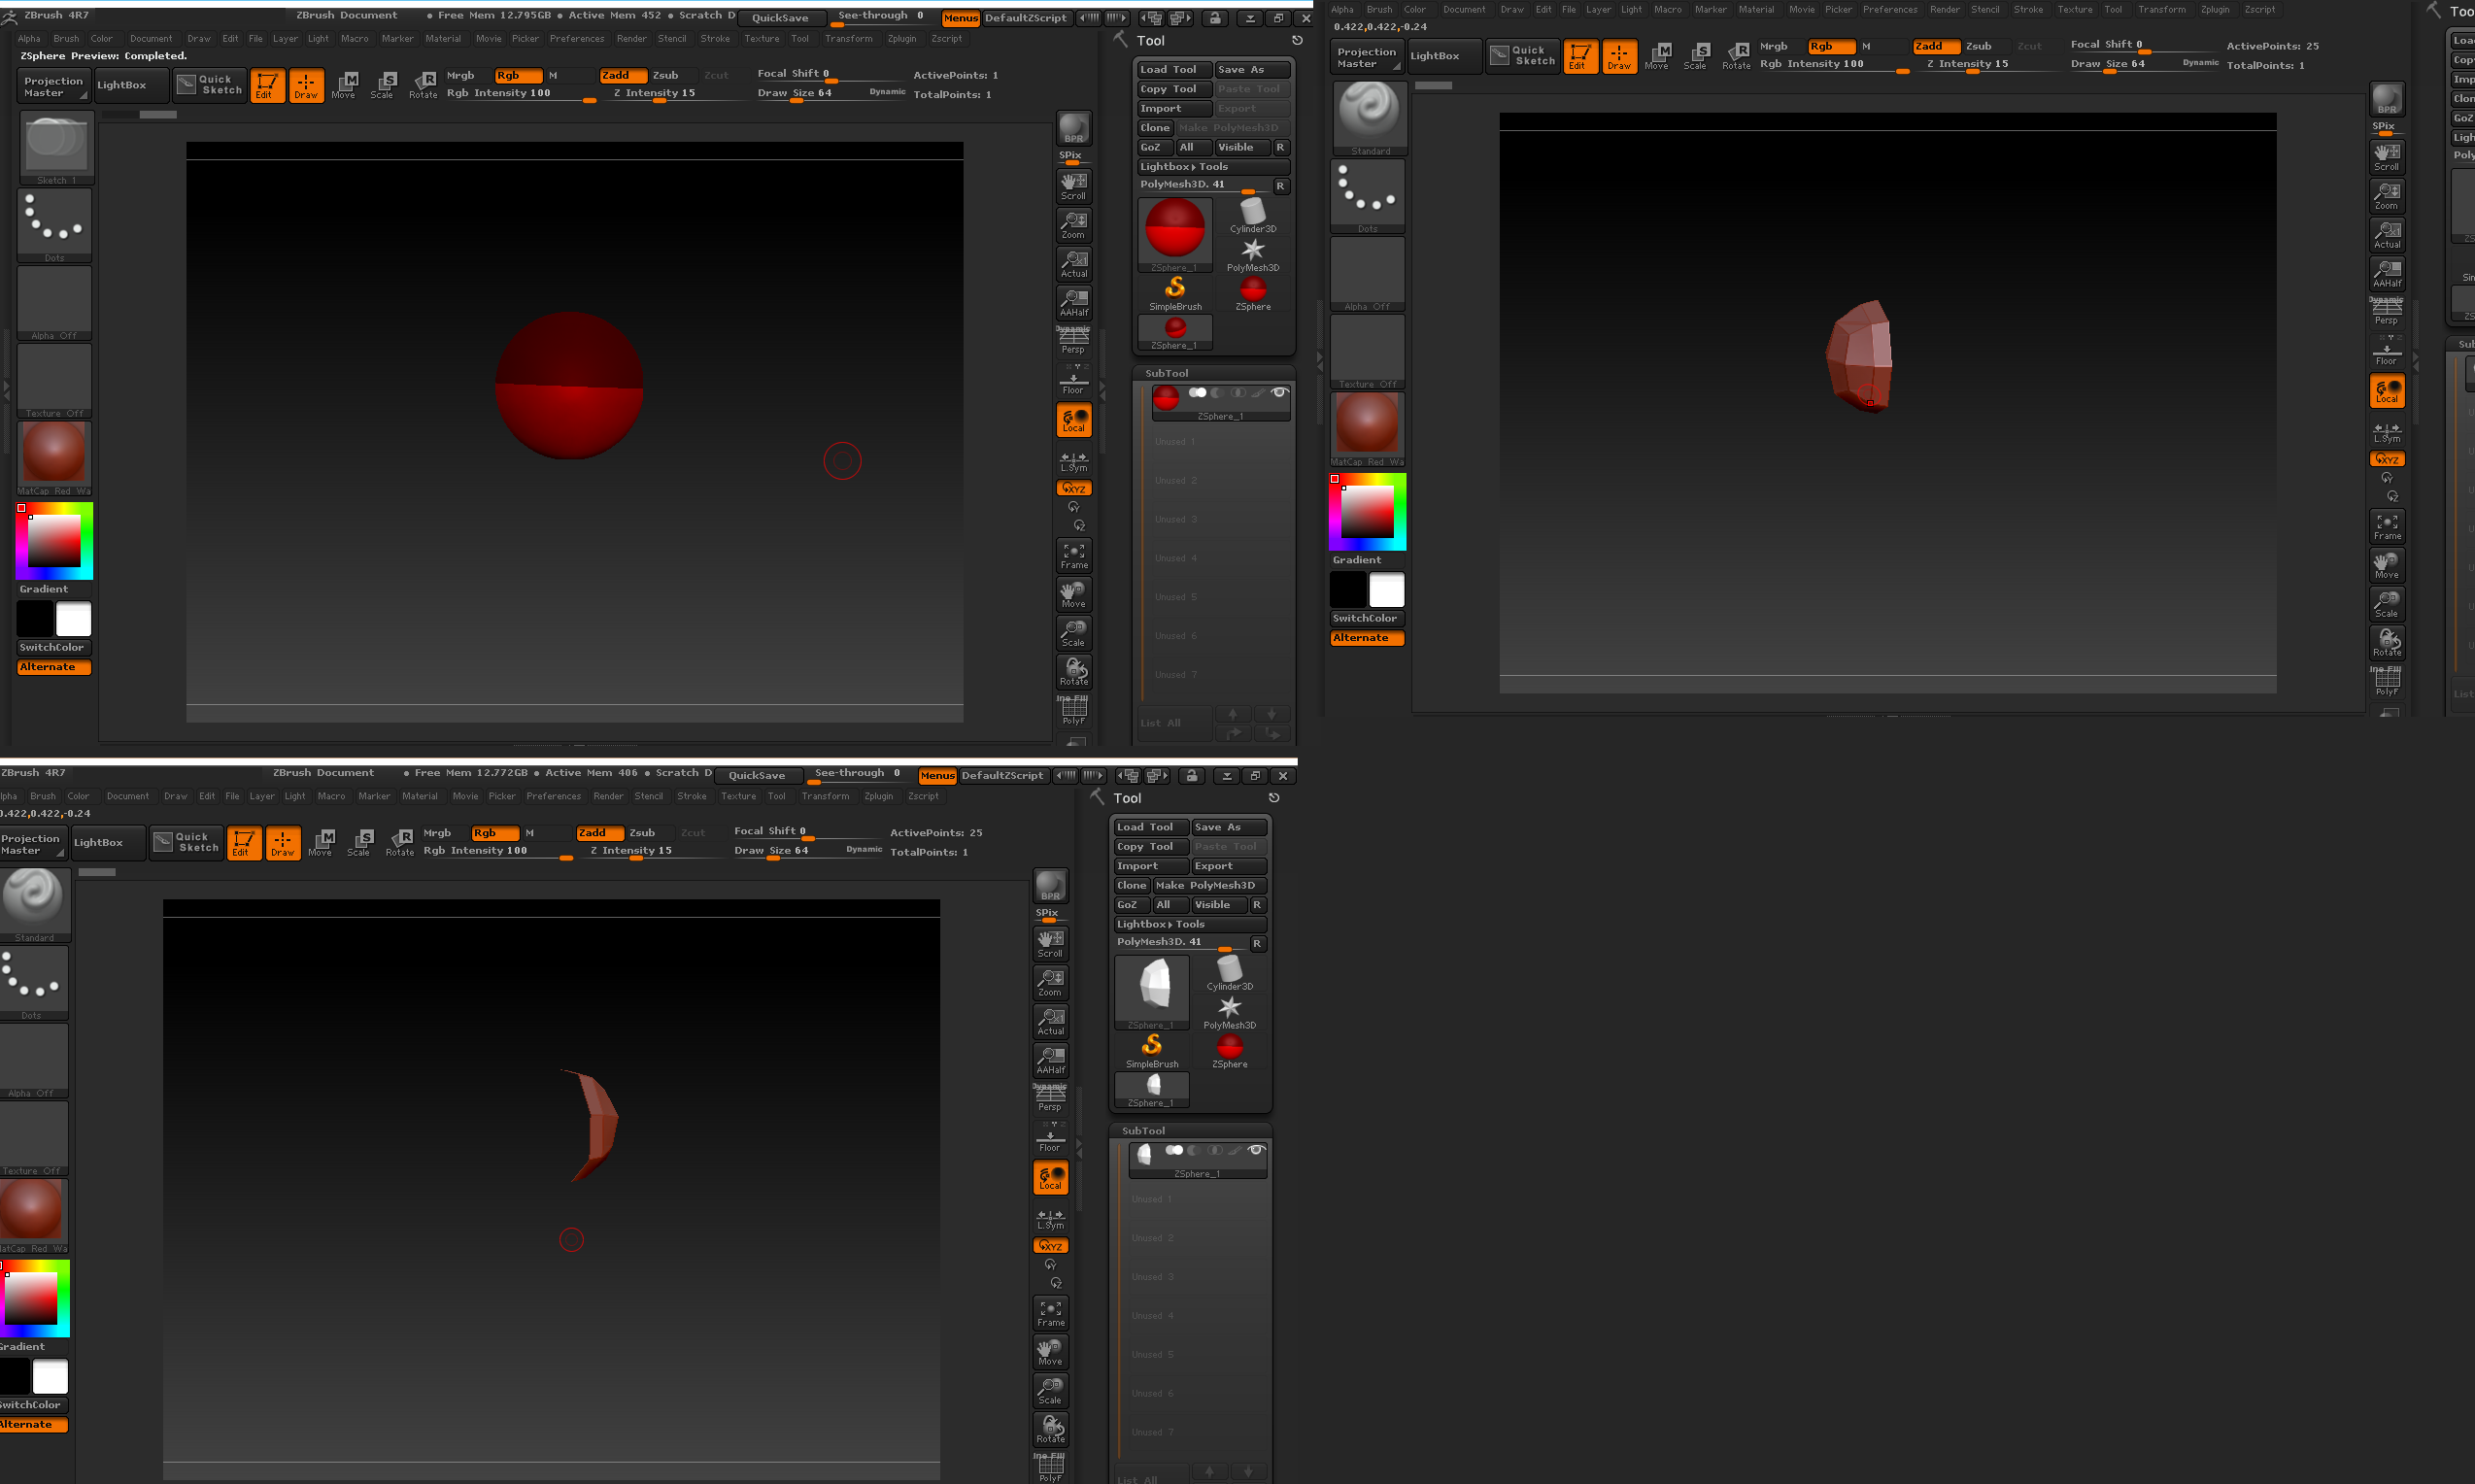
Task: Toggle Persp perspective in top-left window
Action: pos(1074,340)
